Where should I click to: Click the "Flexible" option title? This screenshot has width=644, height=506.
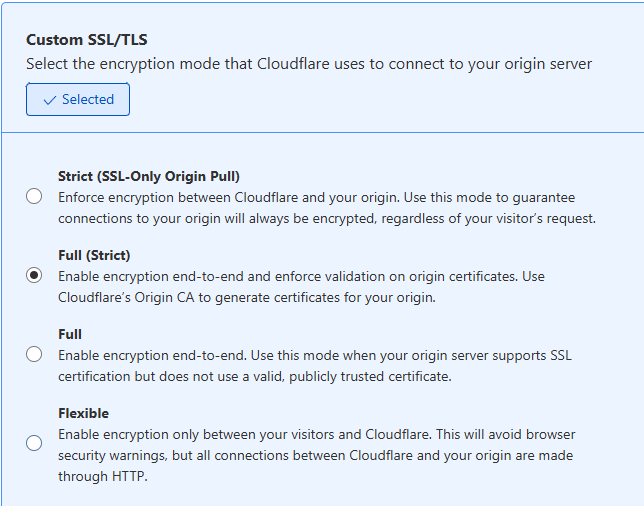[x=83, y=413]
